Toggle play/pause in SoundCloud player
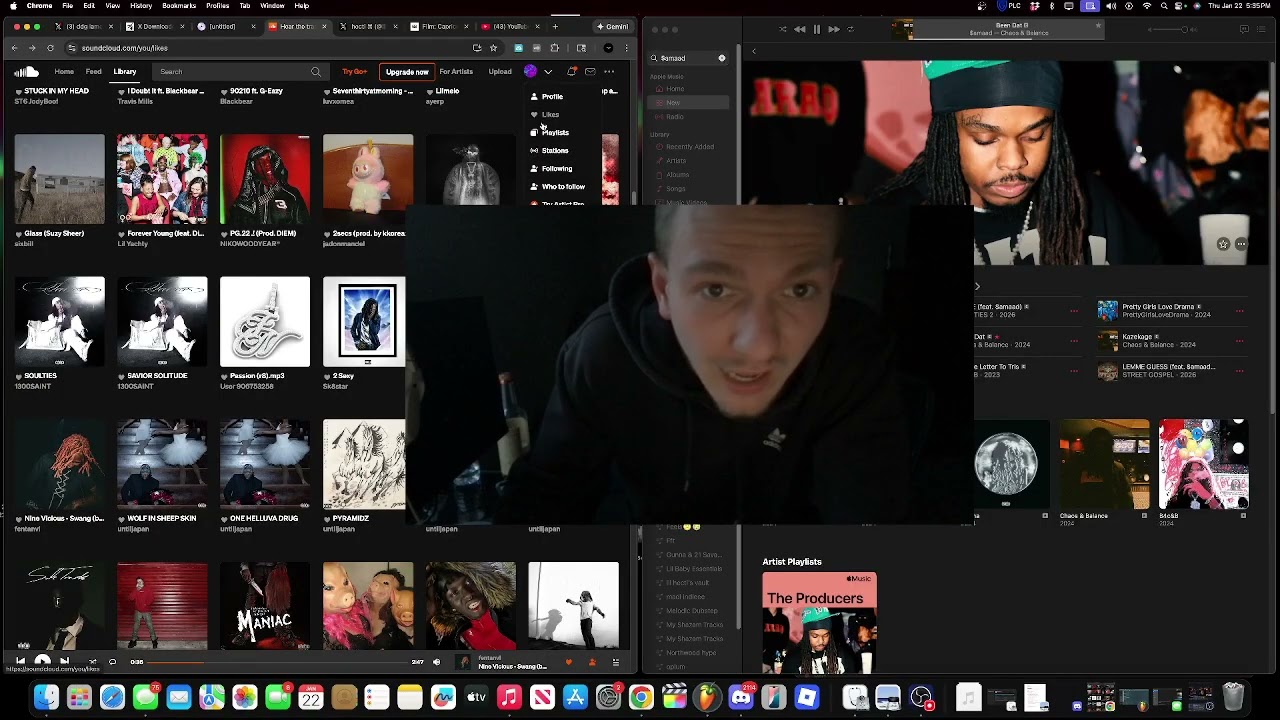The height and width of the screenshot is (720, 1280). (x=42, y=661)
